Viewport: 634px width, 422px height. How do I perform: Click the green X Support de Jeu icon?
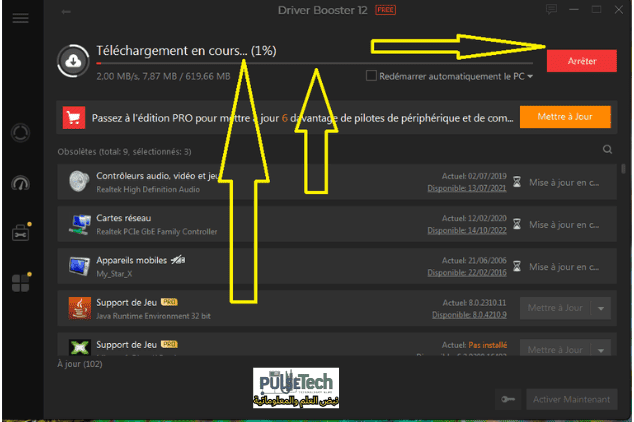click(79, 347)
